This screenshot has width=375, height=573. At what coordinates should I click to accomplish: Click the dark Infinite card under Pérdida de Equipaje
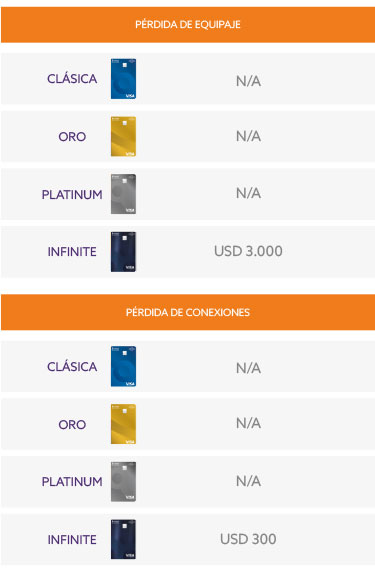click(124, 252)
